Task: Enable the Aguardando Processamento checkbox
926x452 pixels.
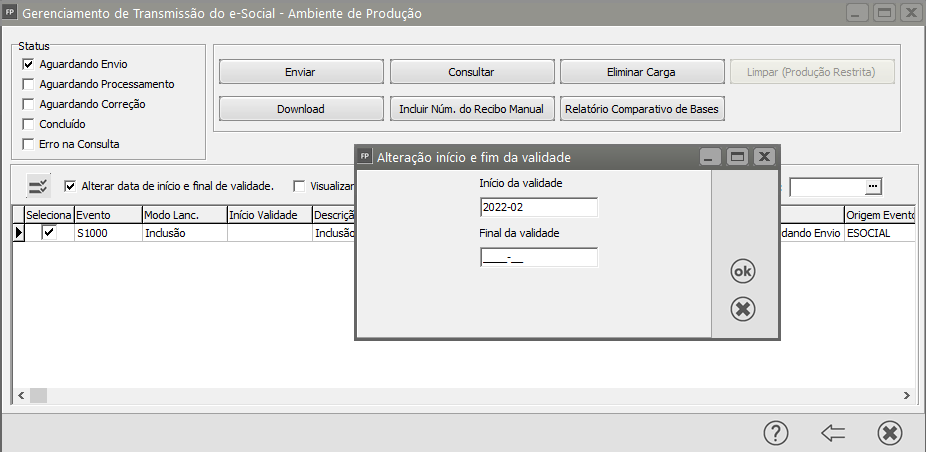Action: pos(29,84)
